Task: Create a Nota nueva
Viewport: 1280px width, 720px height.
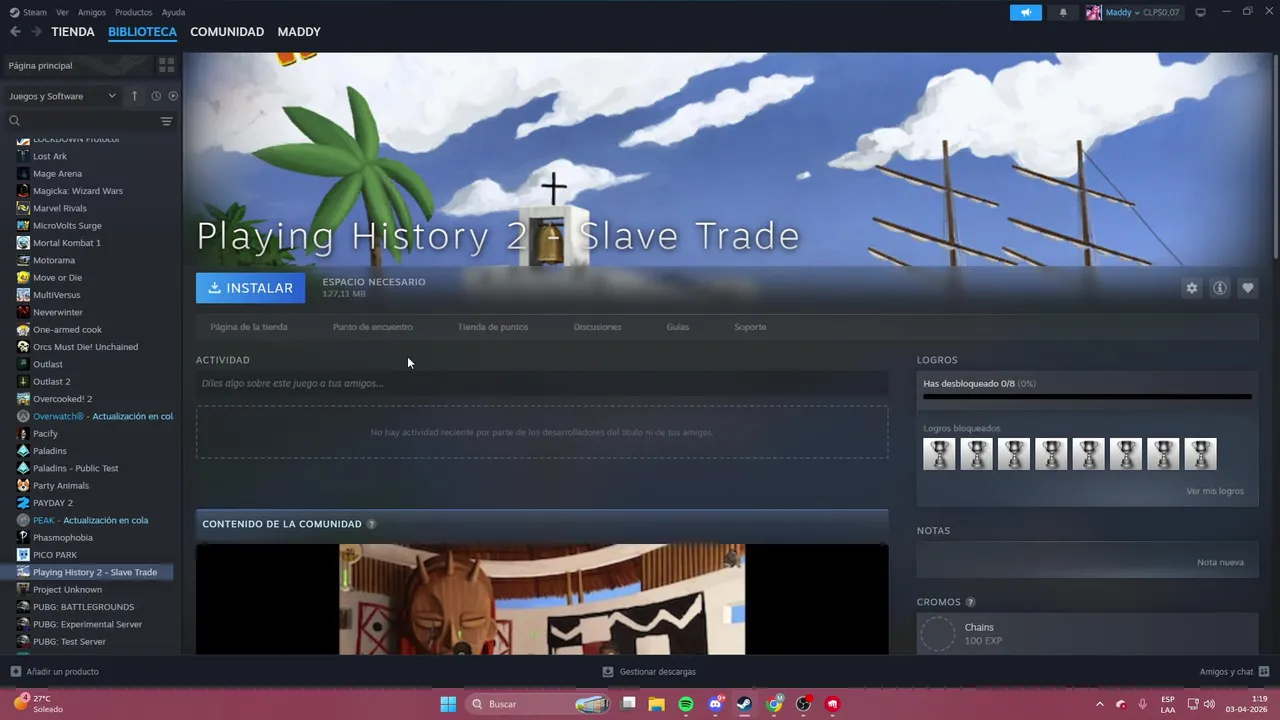Action: tap(1220, 562)
